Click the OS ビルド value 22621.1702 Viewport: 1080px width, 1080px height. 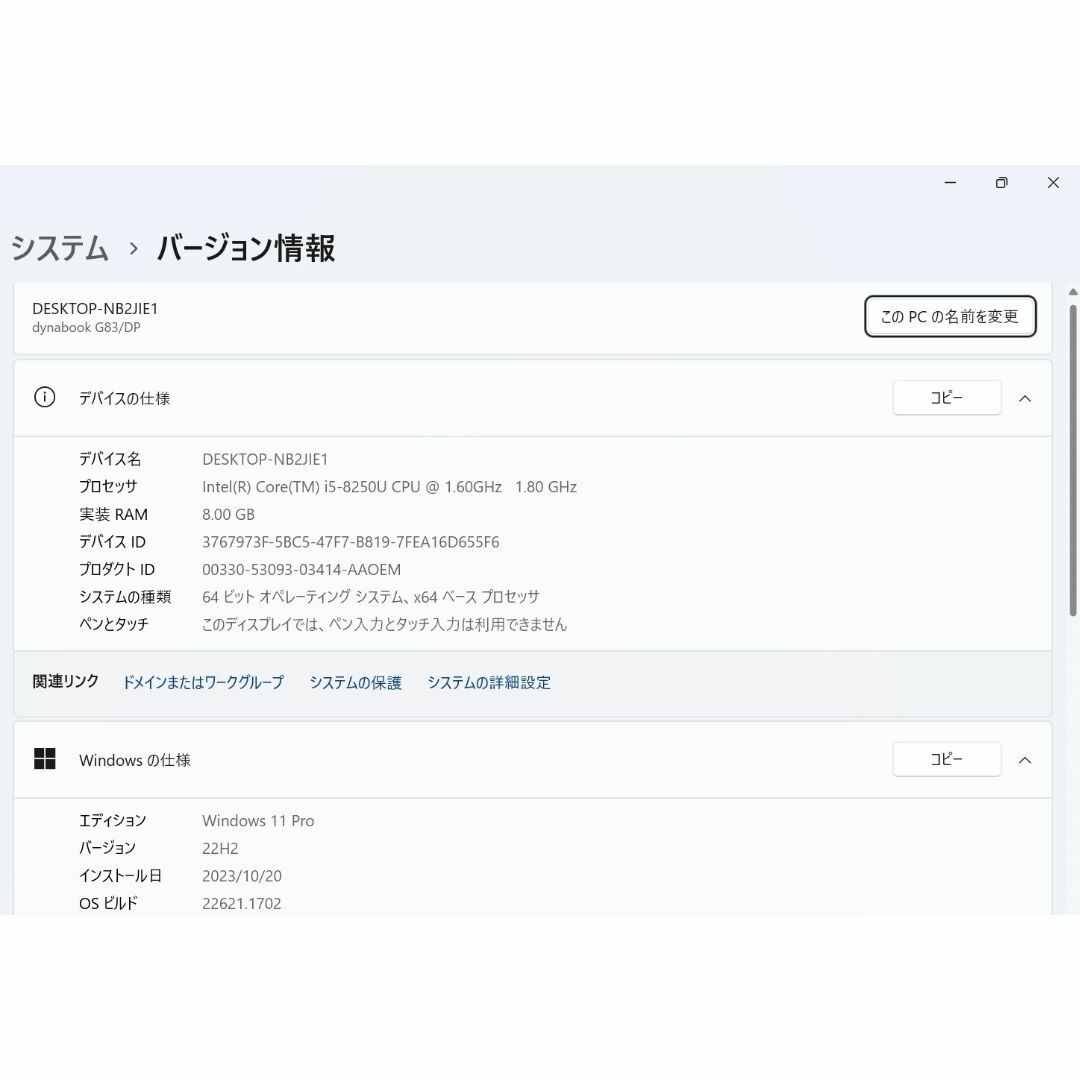(x=242, y=903)
